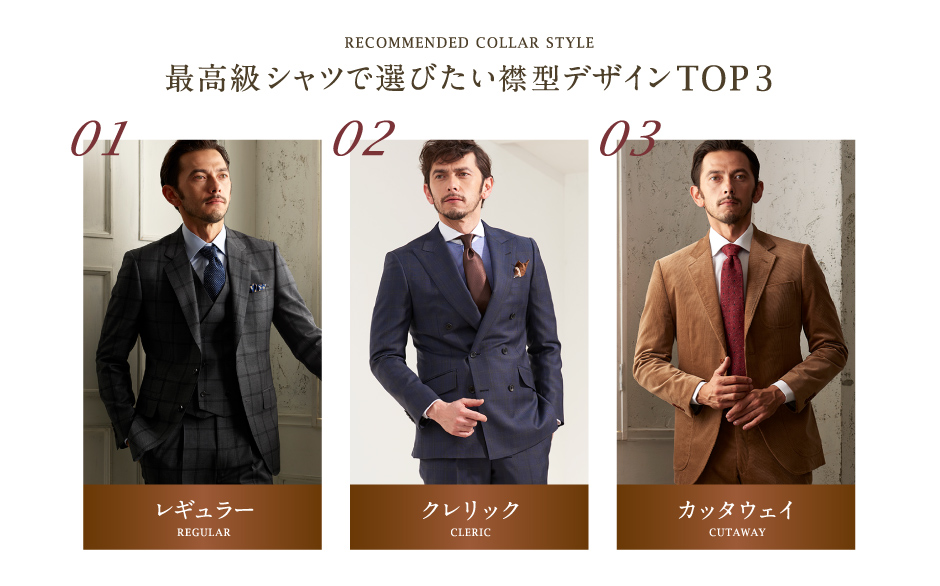Click the クレリック CLERIC label banner
940x586 pixels.
tap(469, 517)
